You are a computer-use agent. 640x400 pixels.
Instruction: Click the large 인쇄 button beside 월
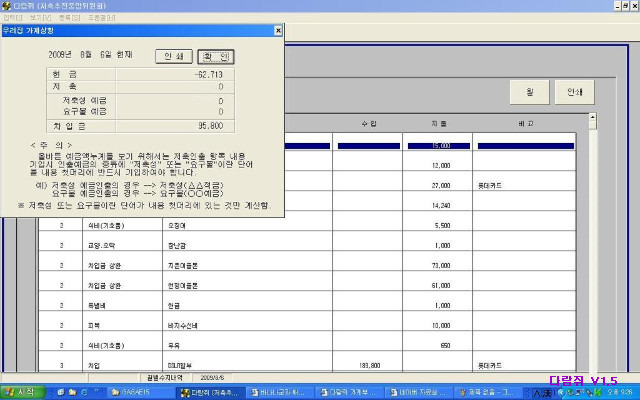[574, 92]
